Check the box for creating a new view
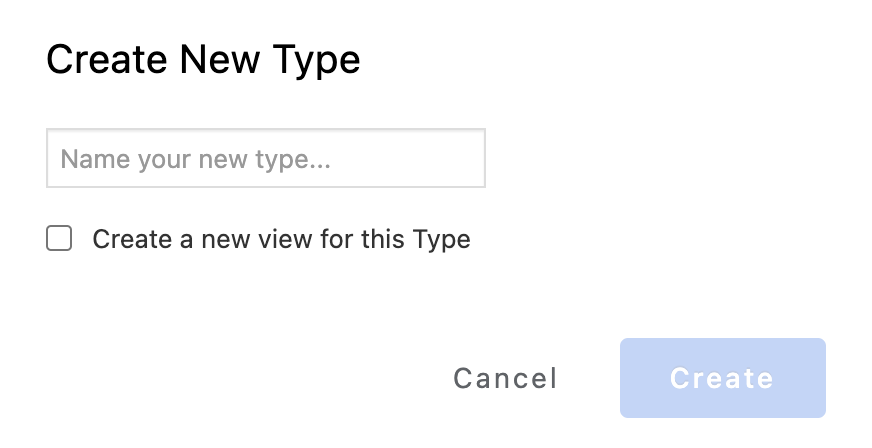Screen dimensions: 872x448 click(59, 239)
